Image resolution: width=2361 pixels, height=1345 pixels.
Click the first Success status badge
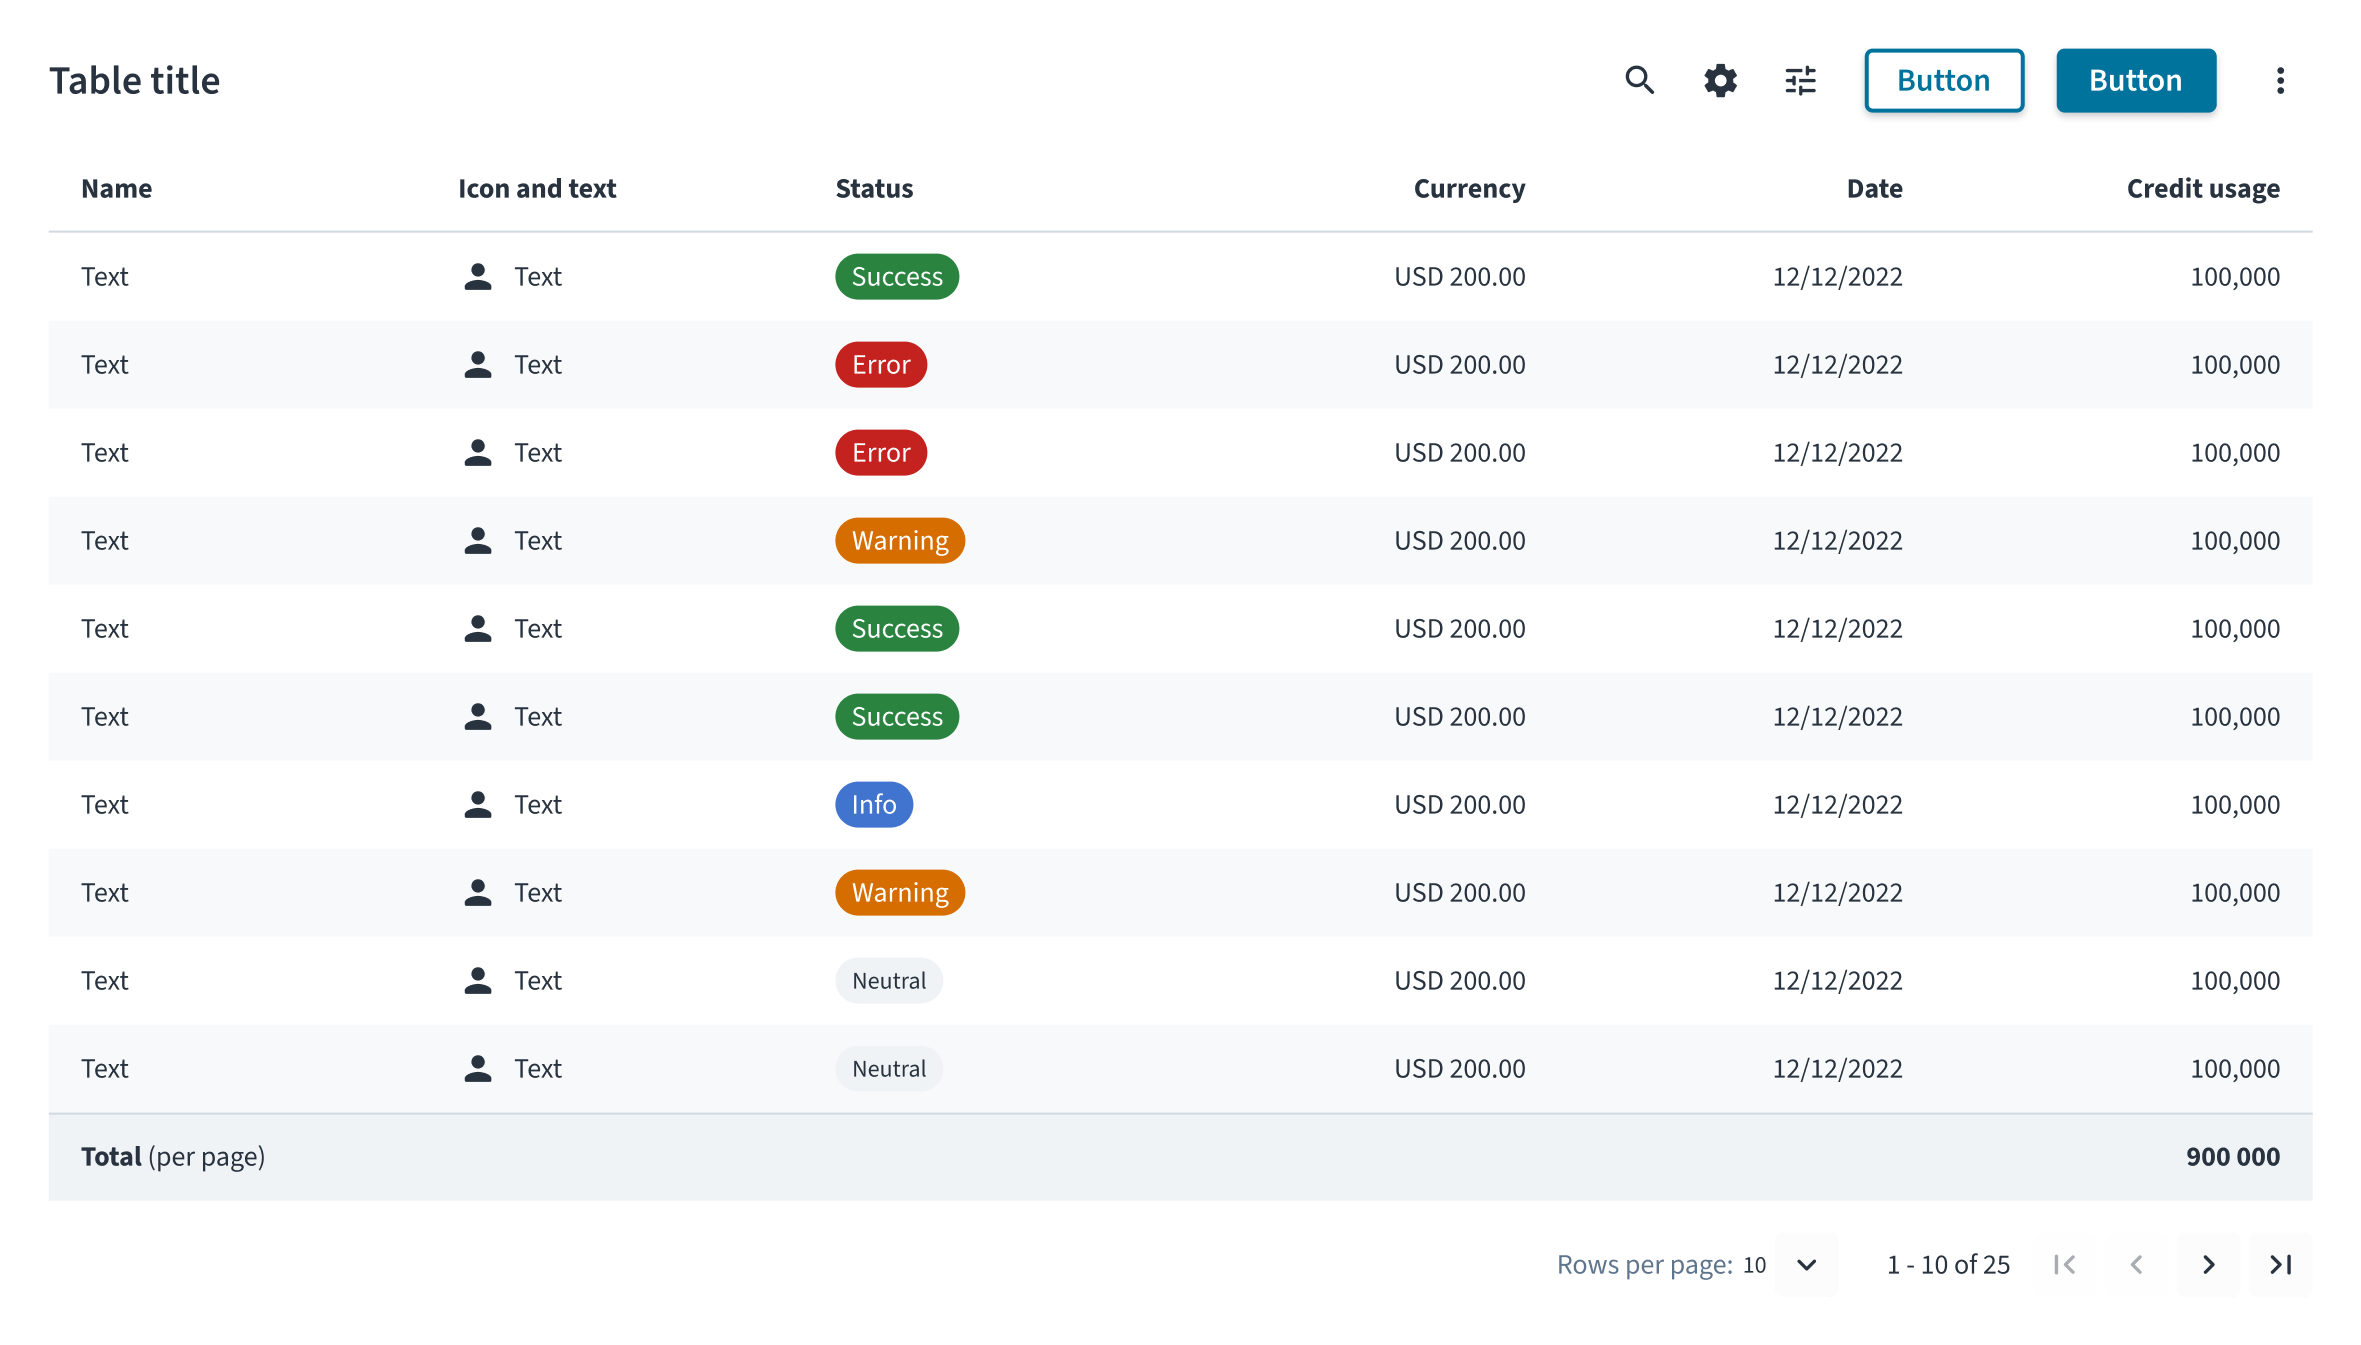point(897,276)
